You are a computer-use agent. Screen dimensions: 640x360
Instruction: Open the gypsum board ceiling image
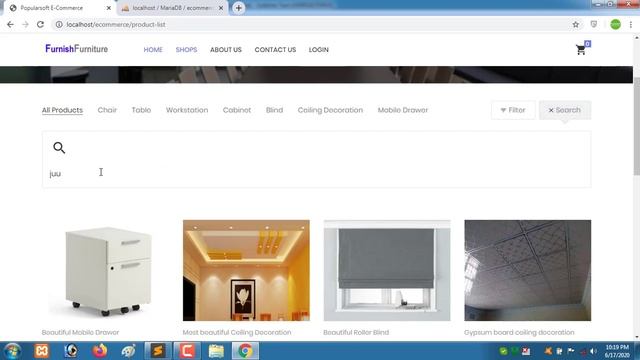tap(527, 270)
